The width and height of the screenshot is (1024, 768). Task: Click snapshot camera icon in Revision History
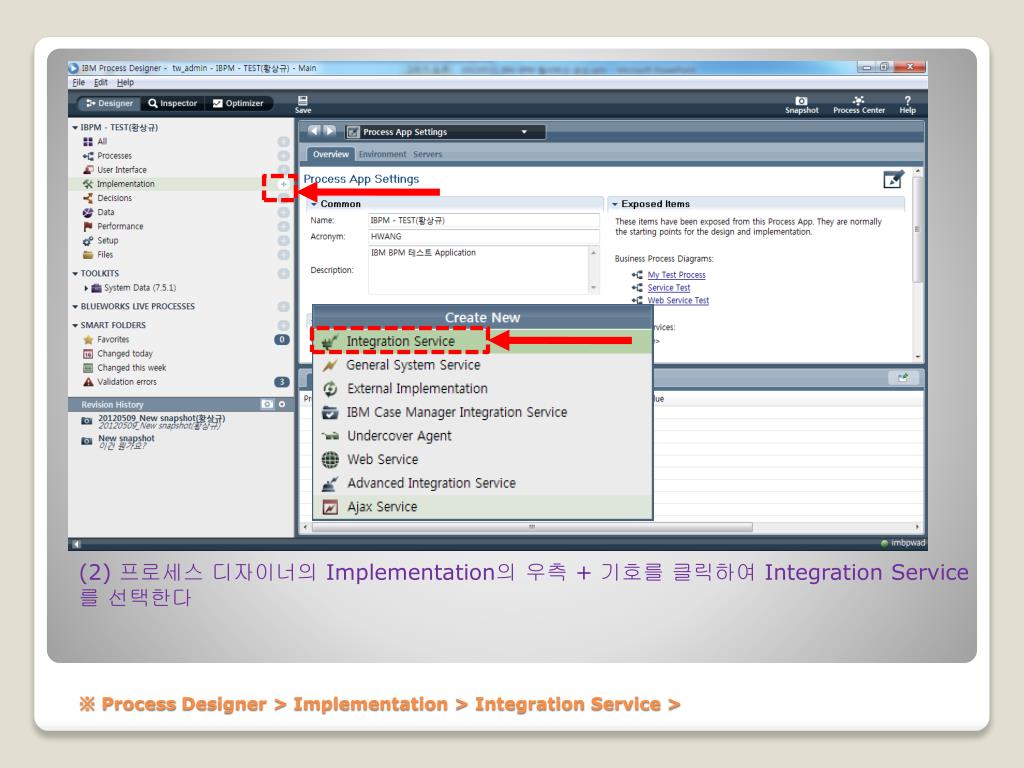[x=266, y=404]
